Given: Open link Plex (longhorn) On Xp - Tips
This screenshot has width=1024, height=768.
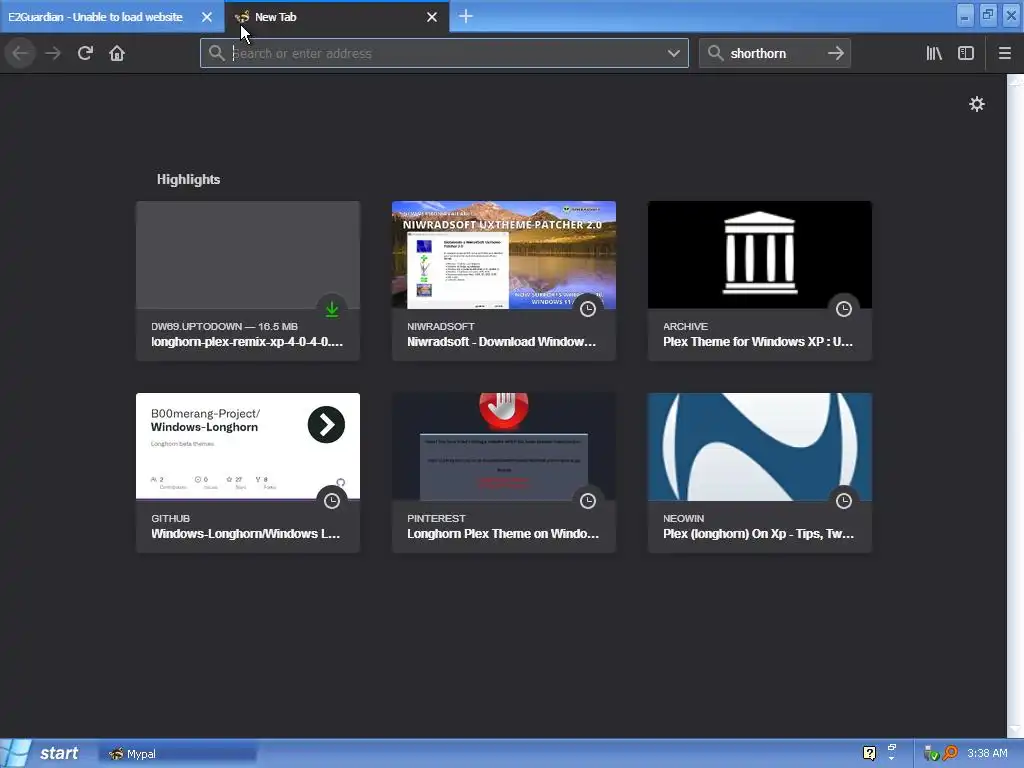Looking at the screenshot, I should click(758, 534).
